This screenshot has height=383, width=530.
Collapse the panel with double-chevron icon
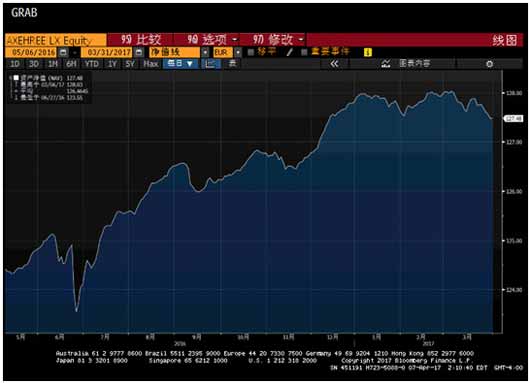(x=334, y=64)
